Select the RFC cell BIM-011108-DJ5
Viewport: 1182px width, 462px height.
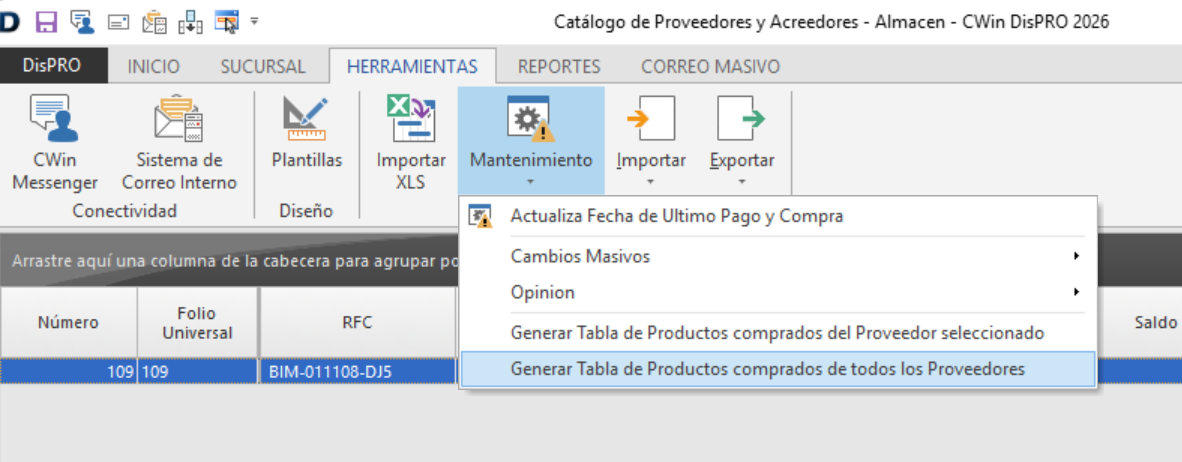coord(358,371)
